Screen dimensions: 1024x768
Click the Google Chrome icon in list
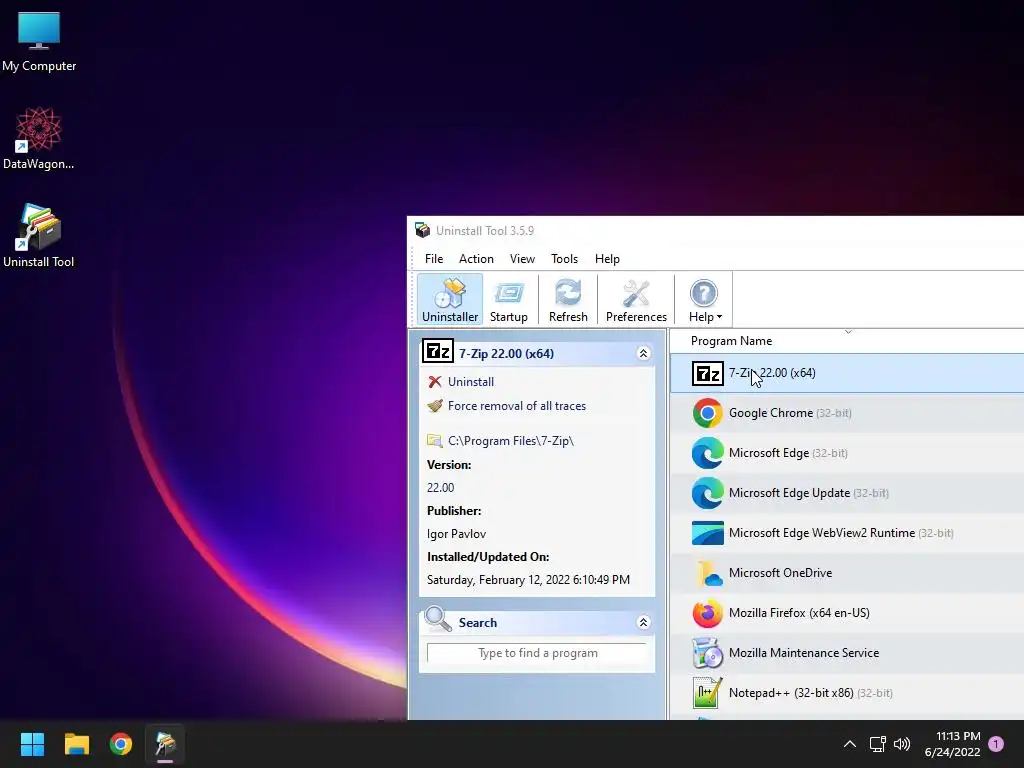pos(707,413)
